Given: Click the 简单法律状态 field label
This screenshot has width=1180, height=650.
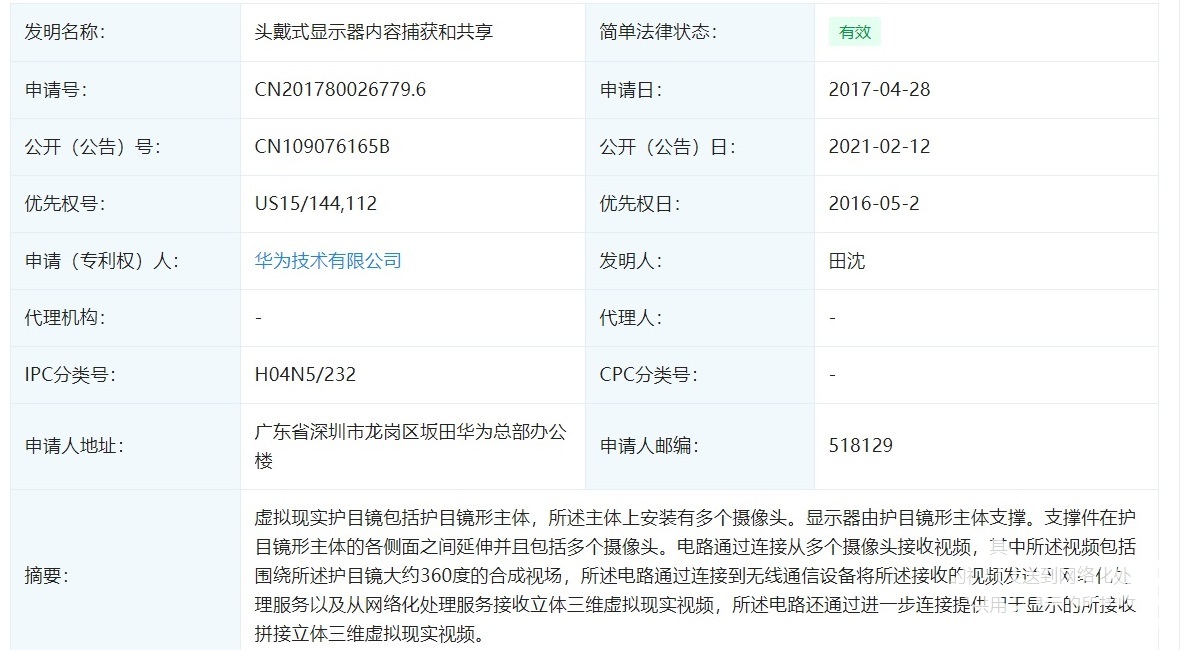Looking at the screenshot, I should 658,32.
